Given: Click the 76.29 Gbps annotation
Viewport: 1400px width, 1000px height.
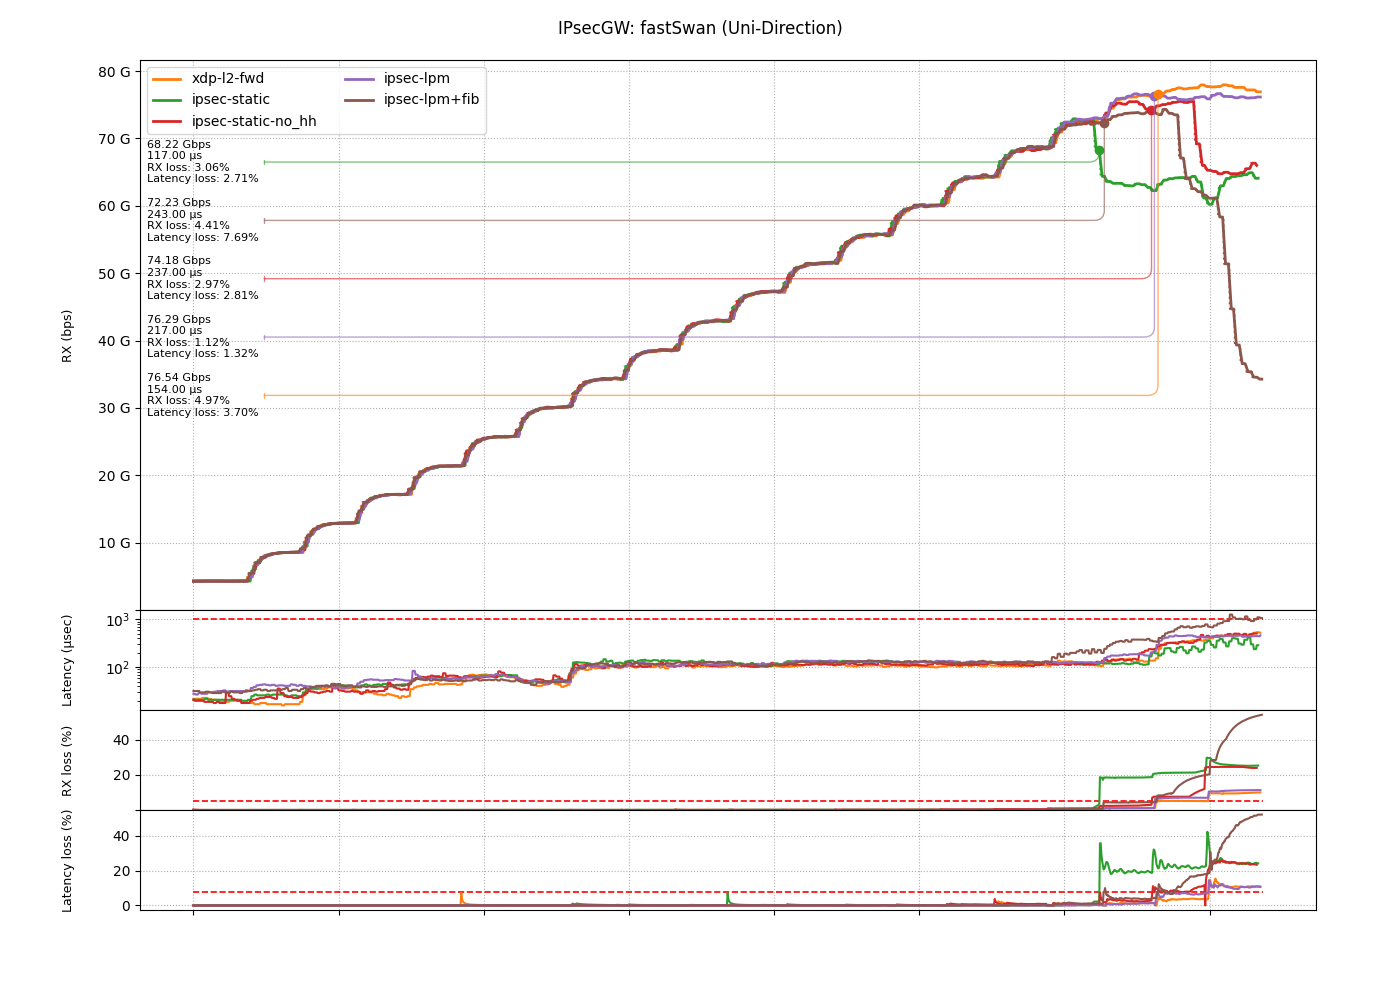Looking at the screenshot, I should click(179, 319).
